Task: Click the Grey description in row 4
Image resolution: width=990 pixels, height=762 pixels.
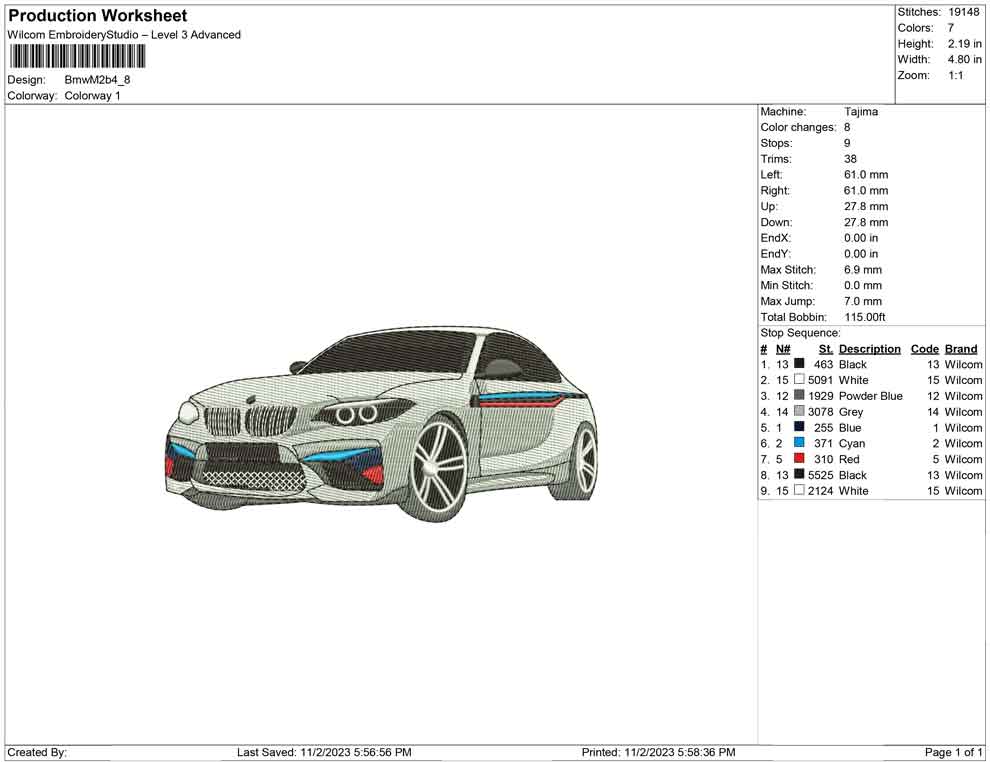Action: pos(850,412)
